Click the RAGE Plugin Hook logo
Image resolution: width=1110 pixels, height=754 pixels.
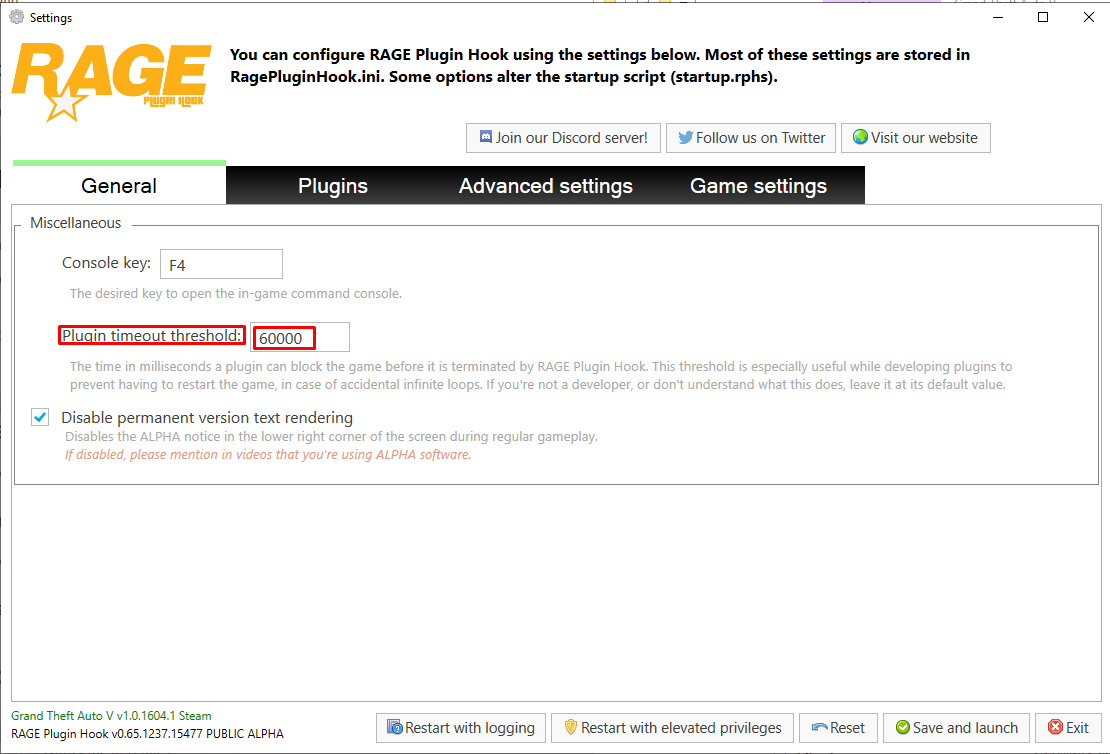tap(111, 81)
